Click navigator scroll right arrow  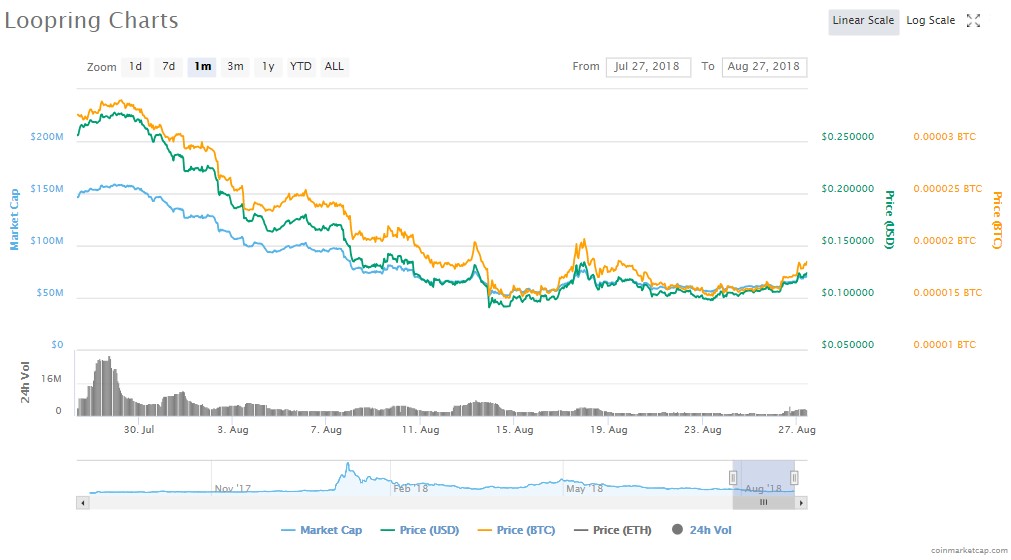(801, 503)
